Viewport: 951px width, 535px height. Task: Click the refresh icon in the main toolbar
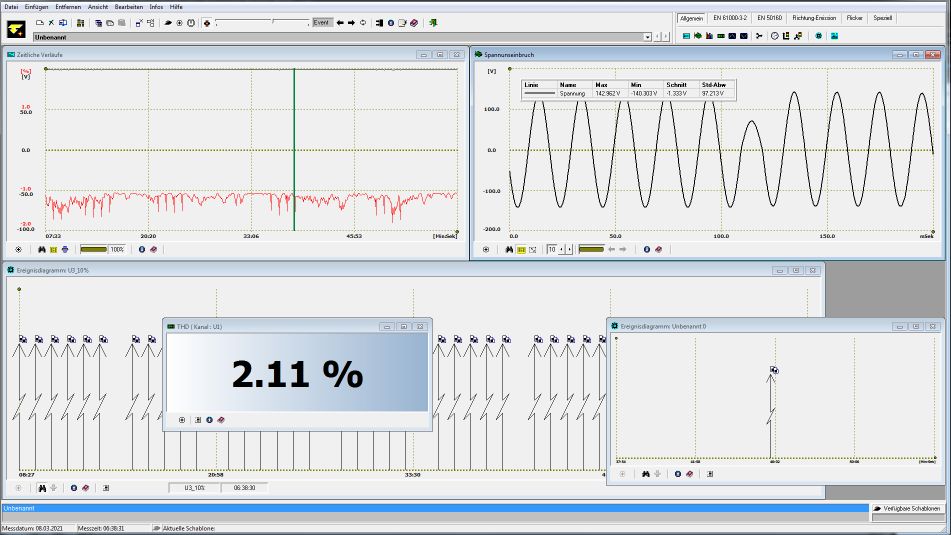(362, 22)
